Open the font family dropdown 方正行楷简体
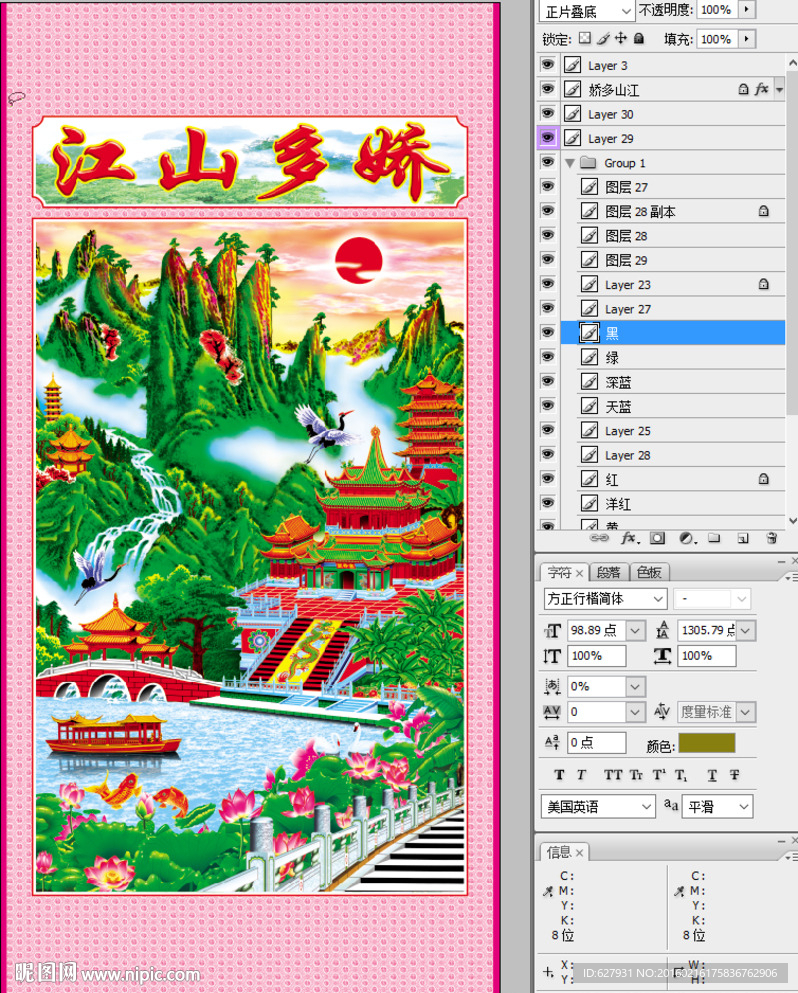798x993 pixels. pyautogui.click(x=605, y=598)
